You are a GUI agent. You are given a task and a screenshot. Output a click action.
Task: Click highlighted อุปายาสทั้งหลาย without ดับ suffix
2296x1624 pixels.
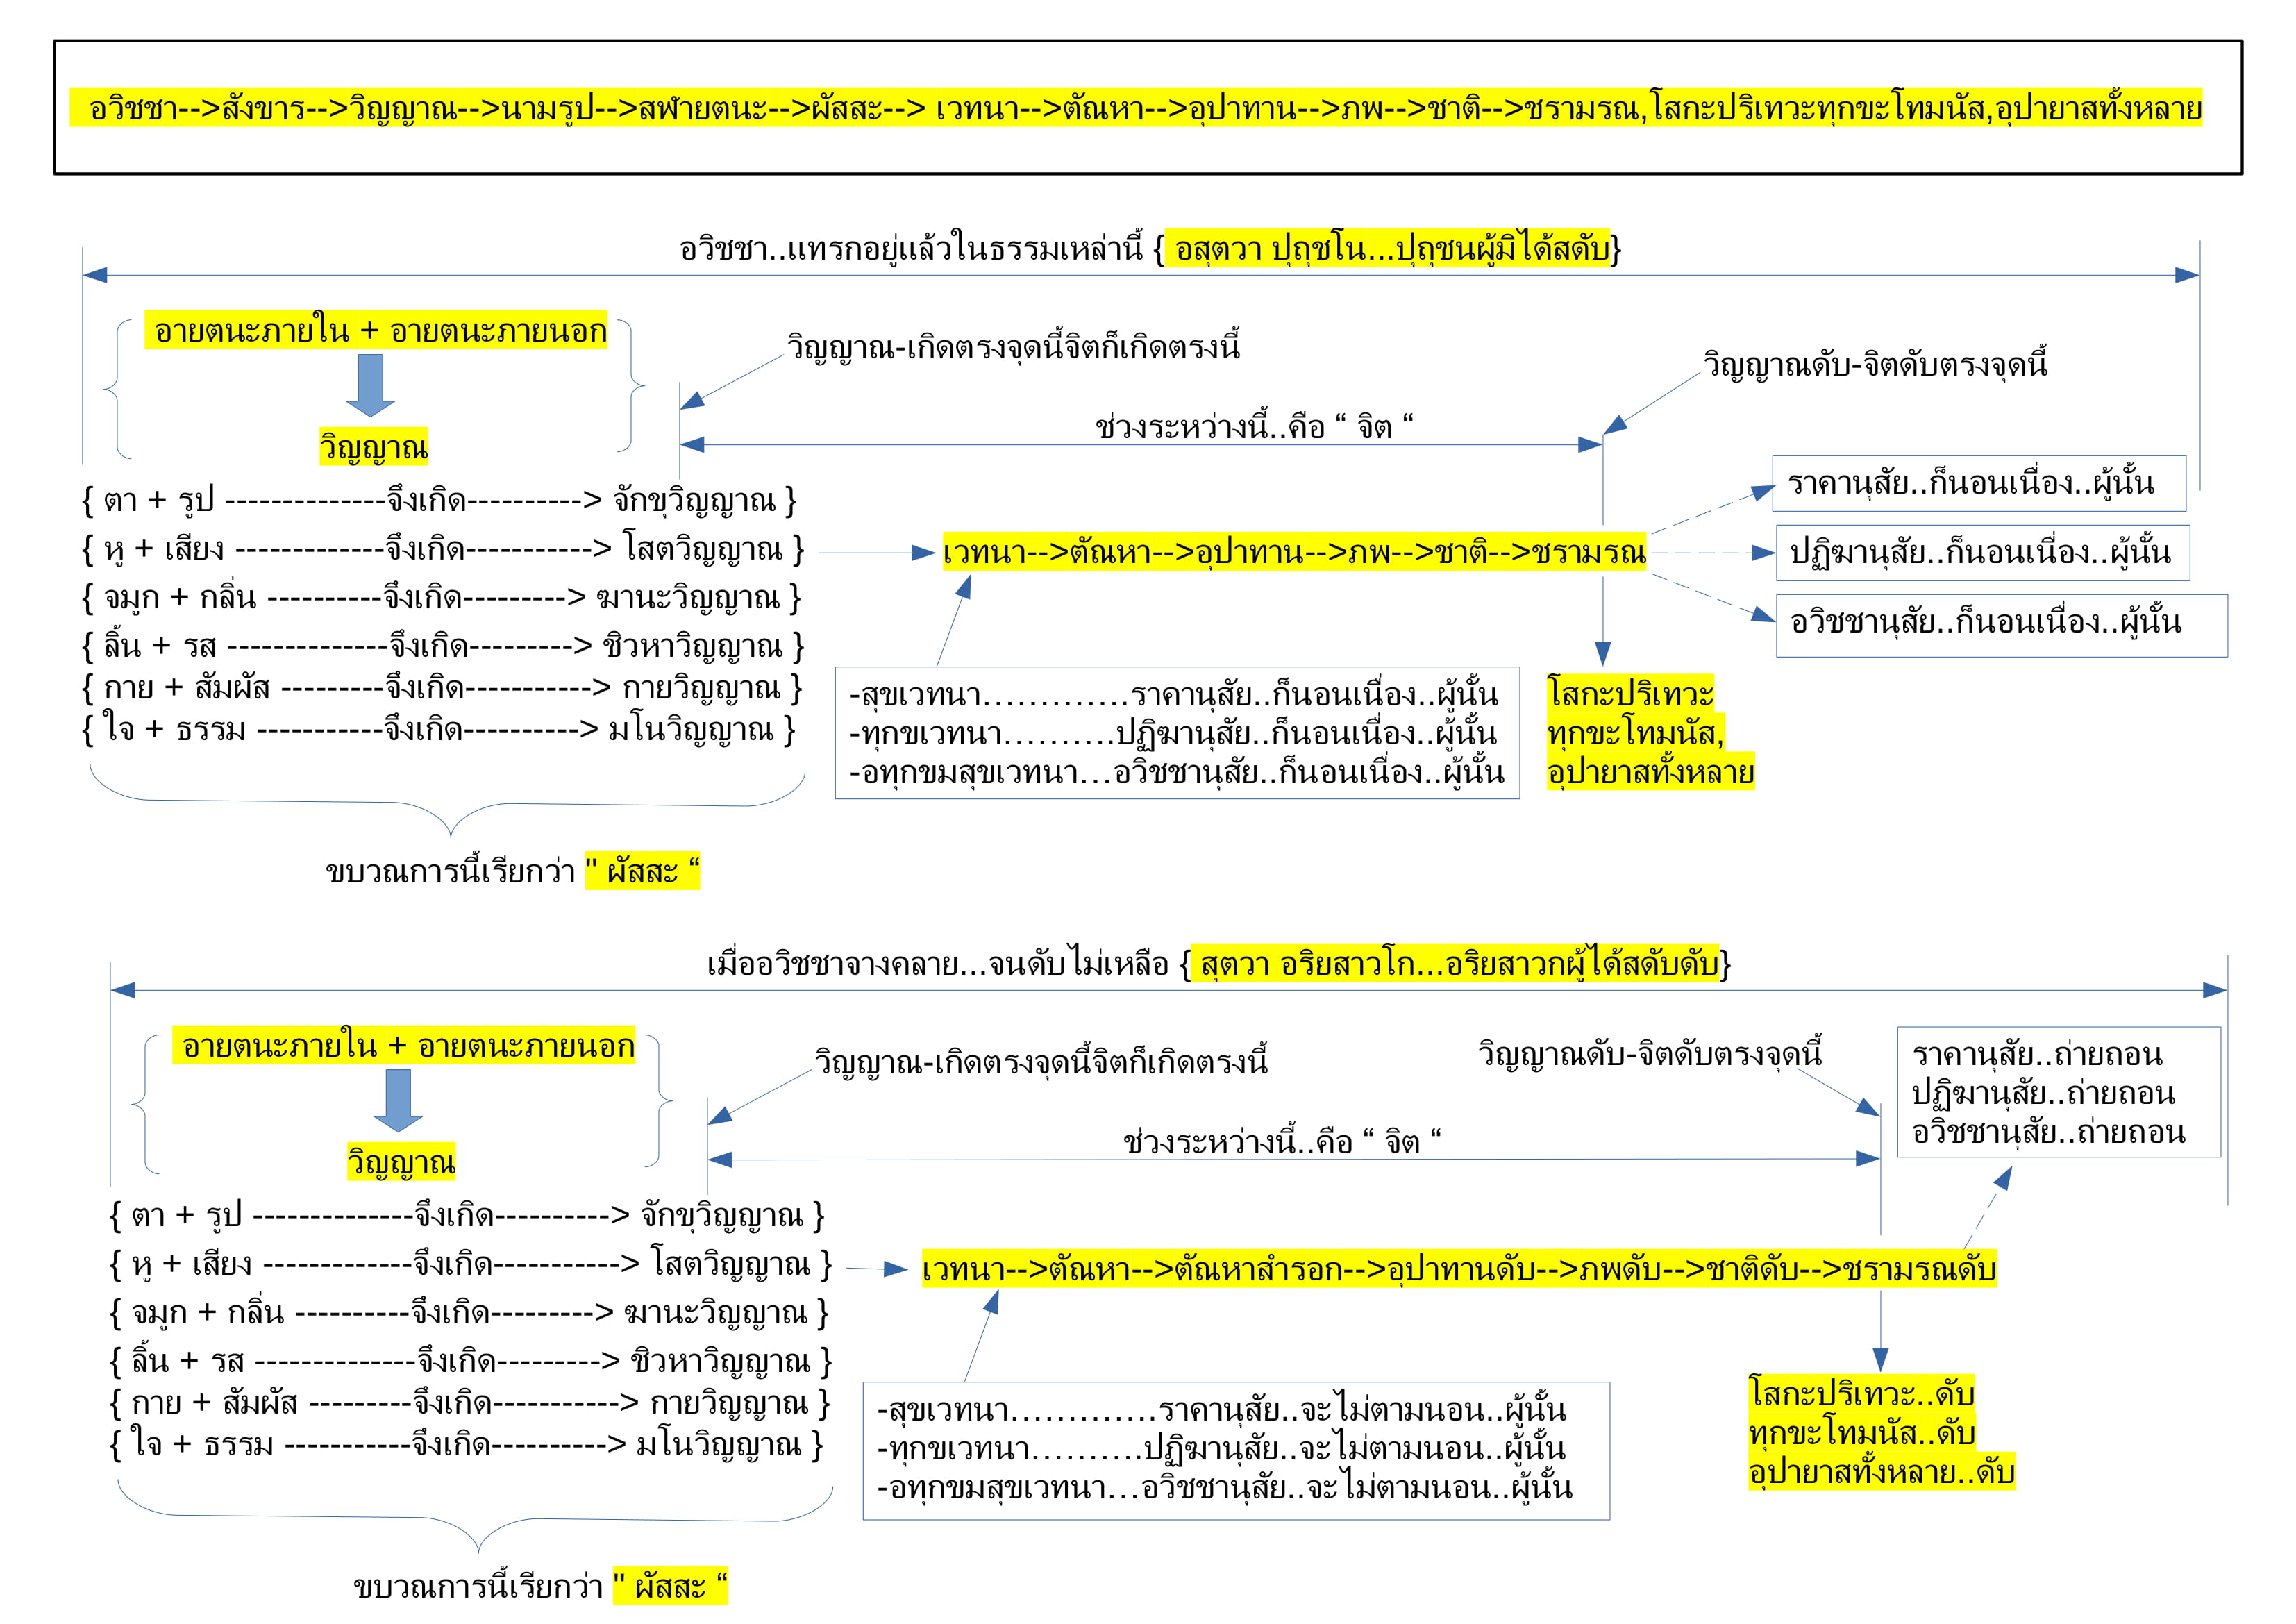[x=1650, y=772]
